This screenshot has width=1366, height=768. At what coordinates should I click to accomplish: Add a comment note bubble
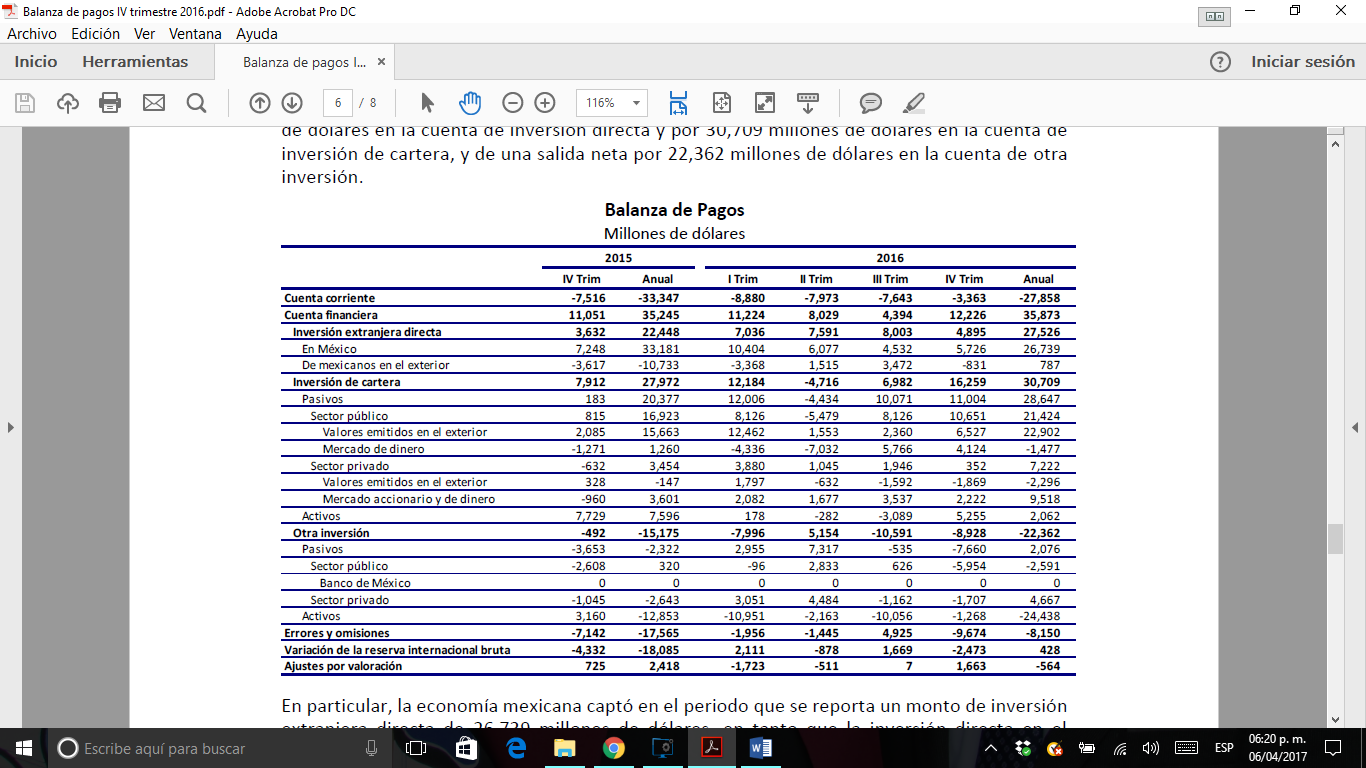pos(871,103)
